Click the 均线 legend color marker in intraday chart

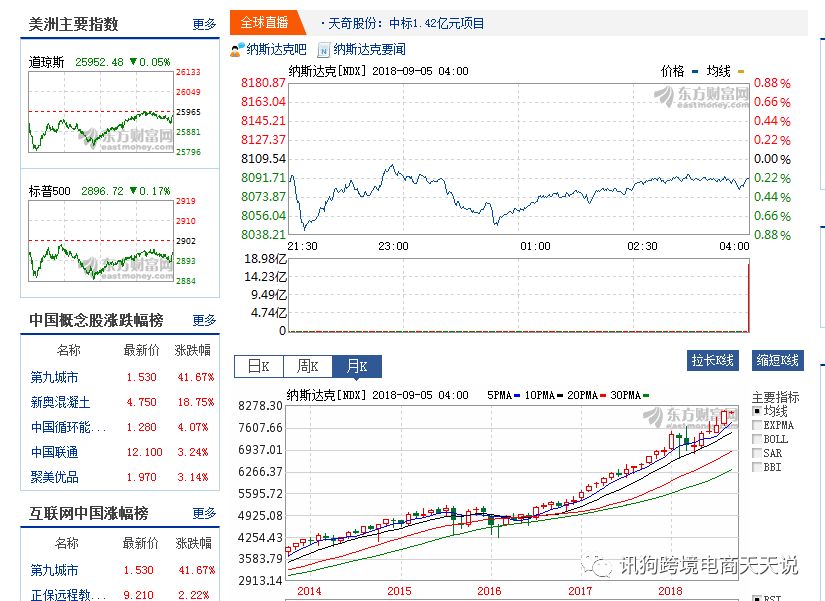tap(741, 72)
